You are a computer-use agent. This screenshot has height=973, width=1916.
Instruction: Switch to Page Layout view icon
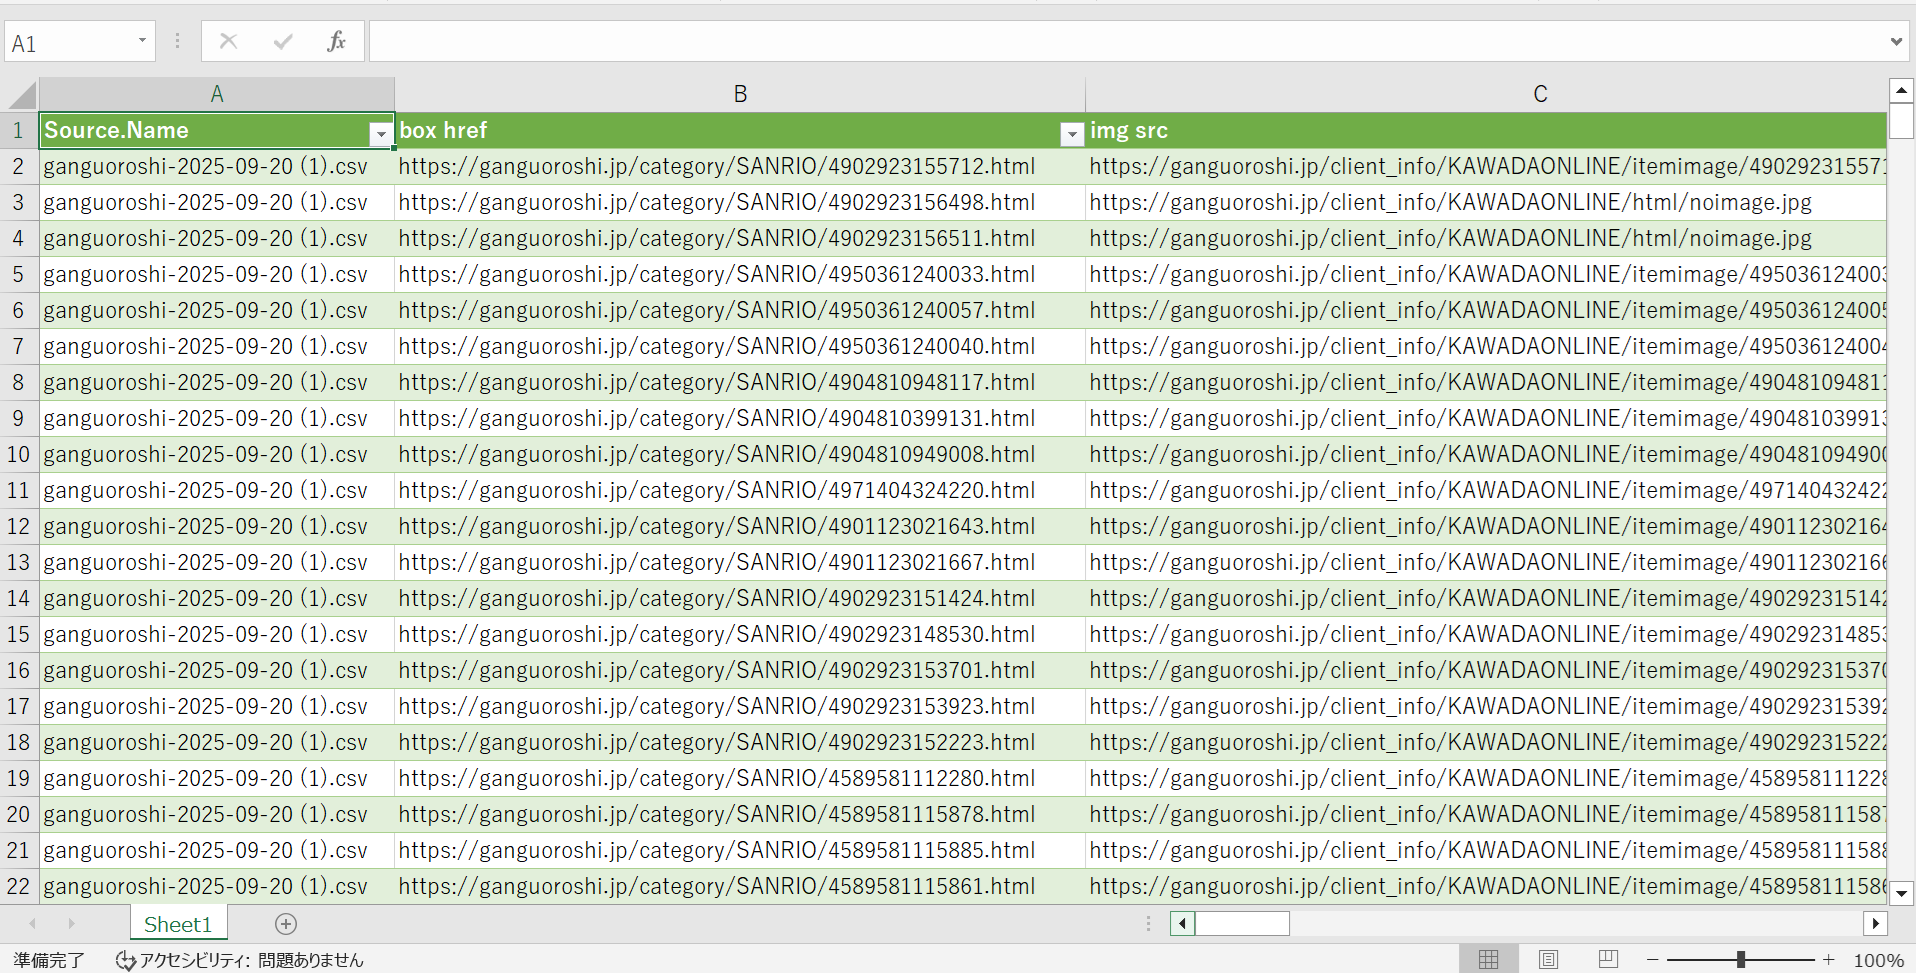point(1548,960)
